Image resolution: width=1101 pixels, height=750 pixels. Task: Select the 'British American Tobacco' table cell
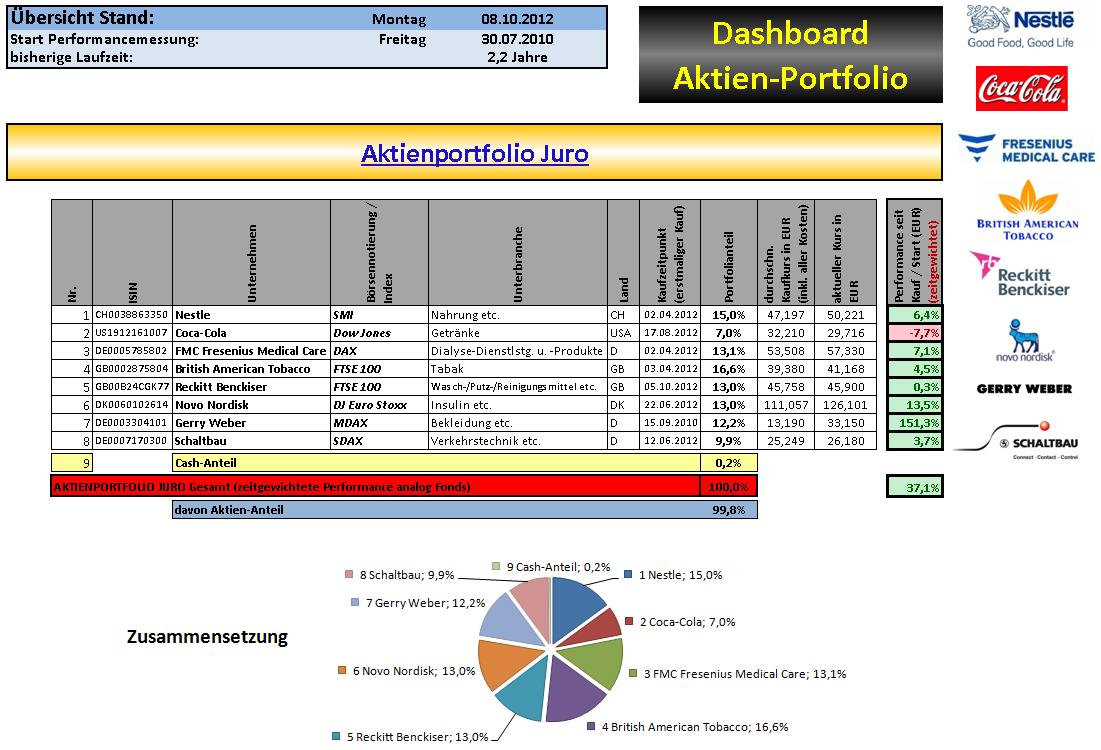[251, 369]
